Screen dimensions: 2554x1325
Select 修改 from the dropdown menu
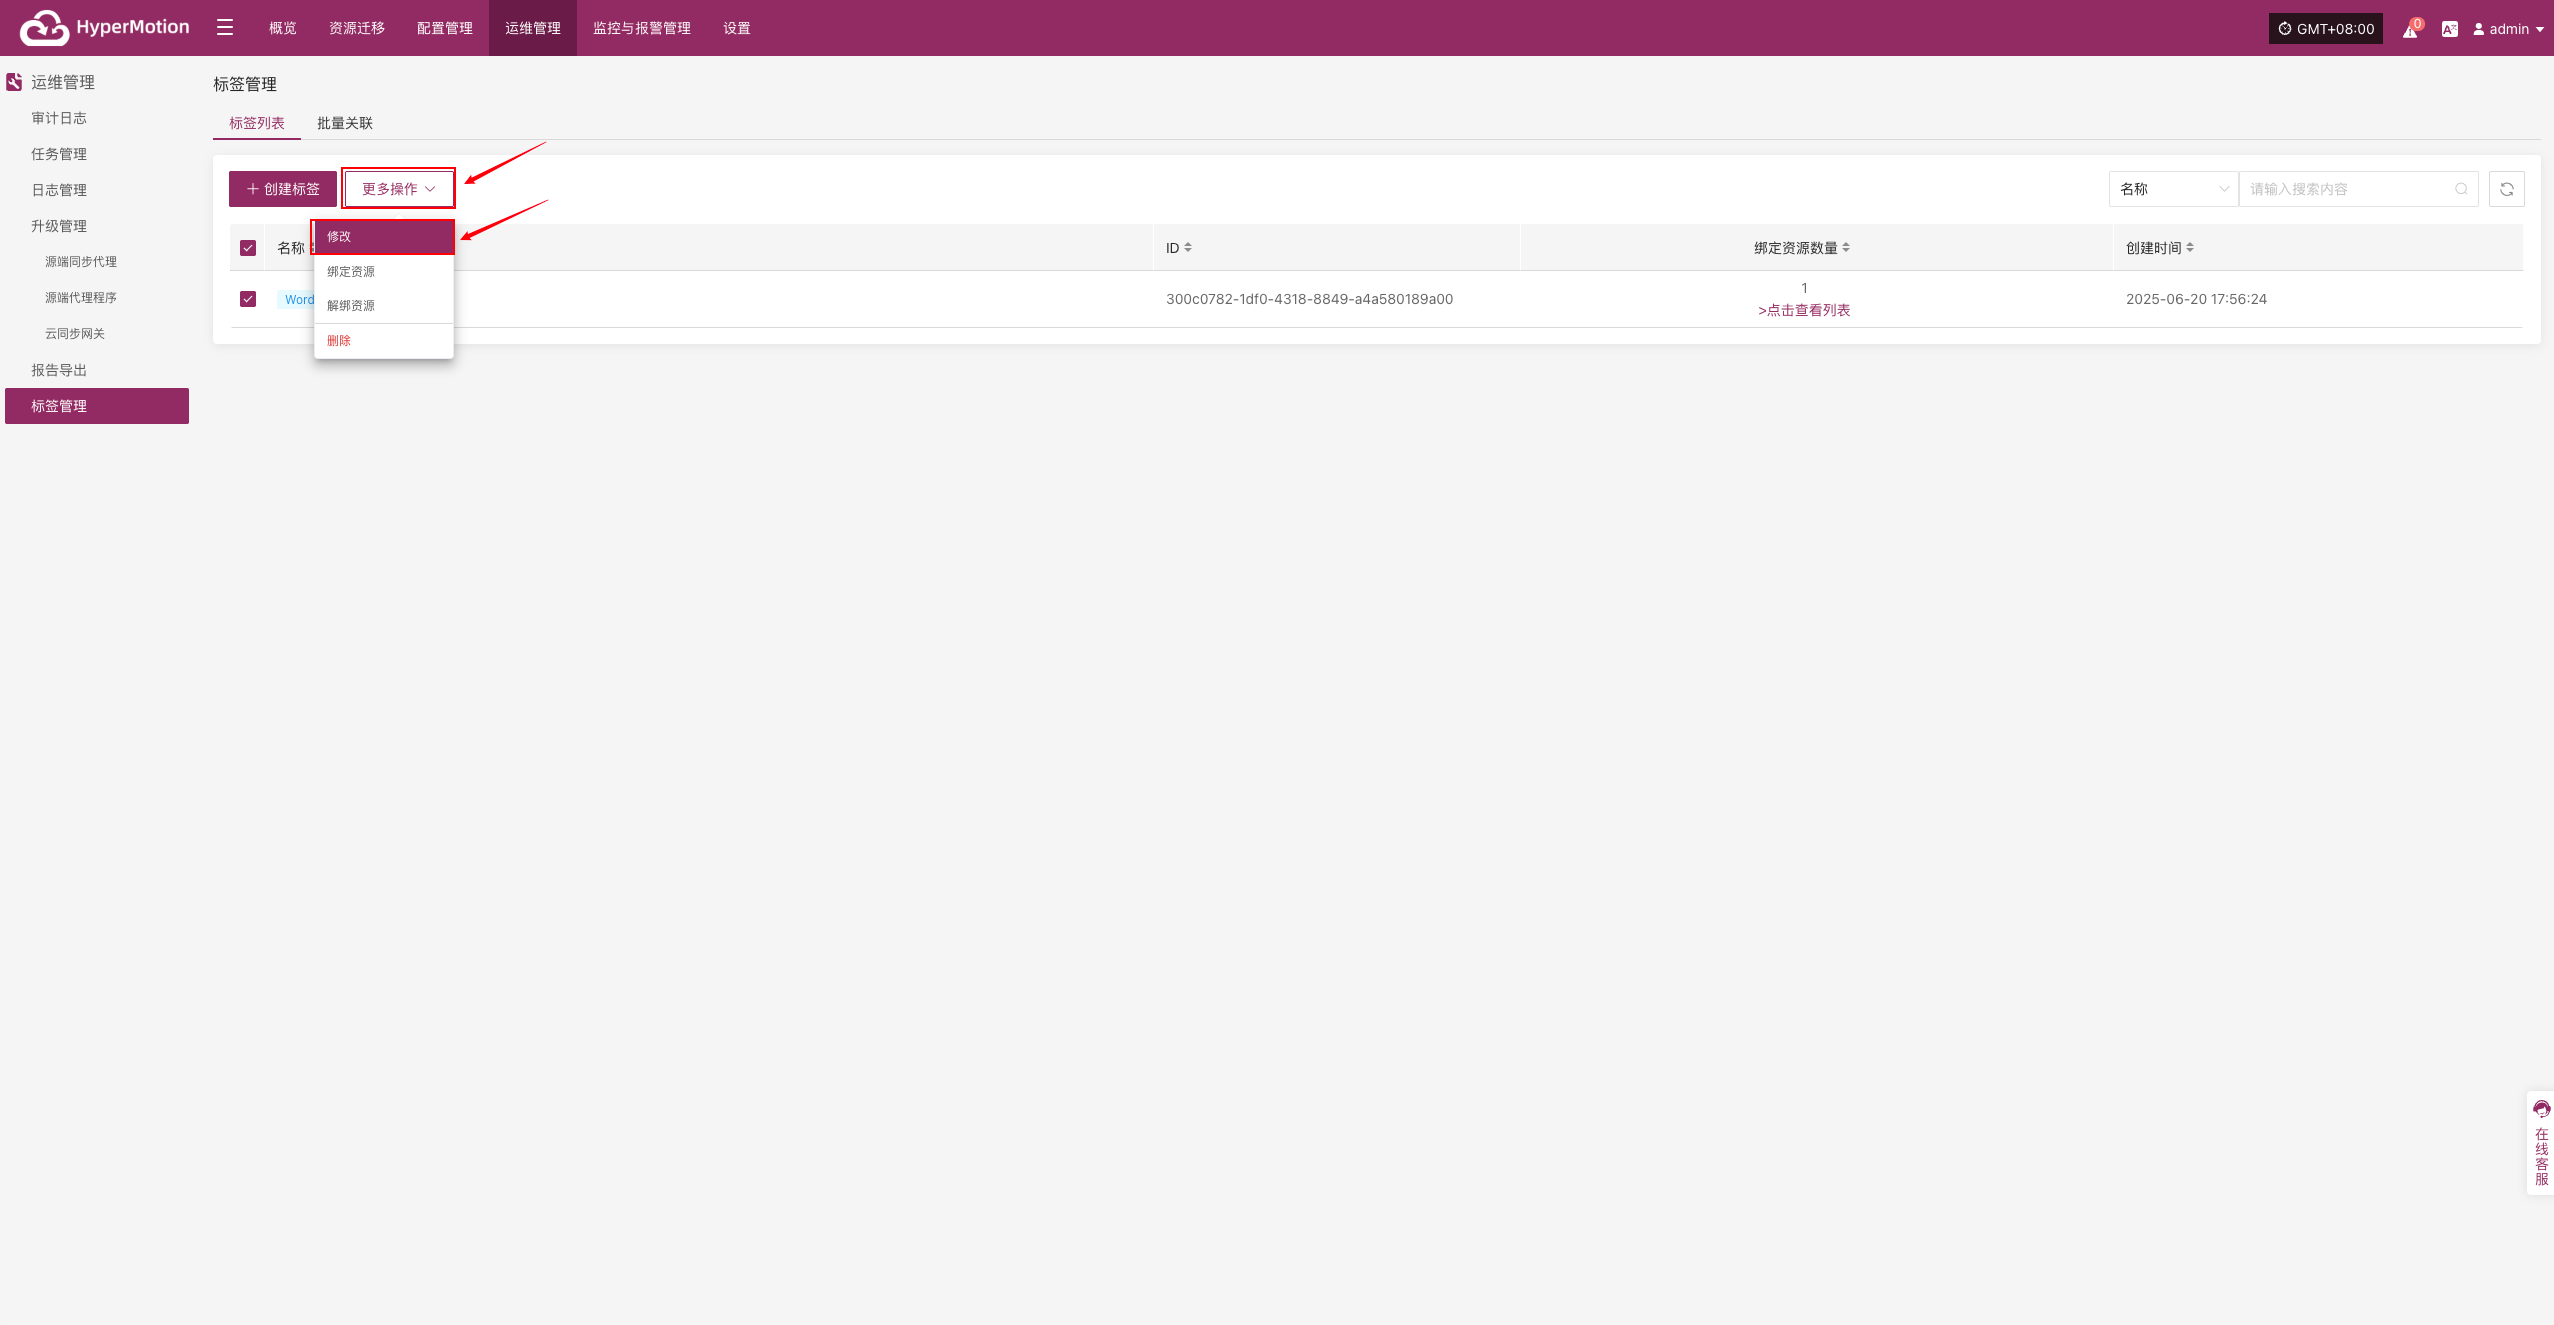point(384,237)
